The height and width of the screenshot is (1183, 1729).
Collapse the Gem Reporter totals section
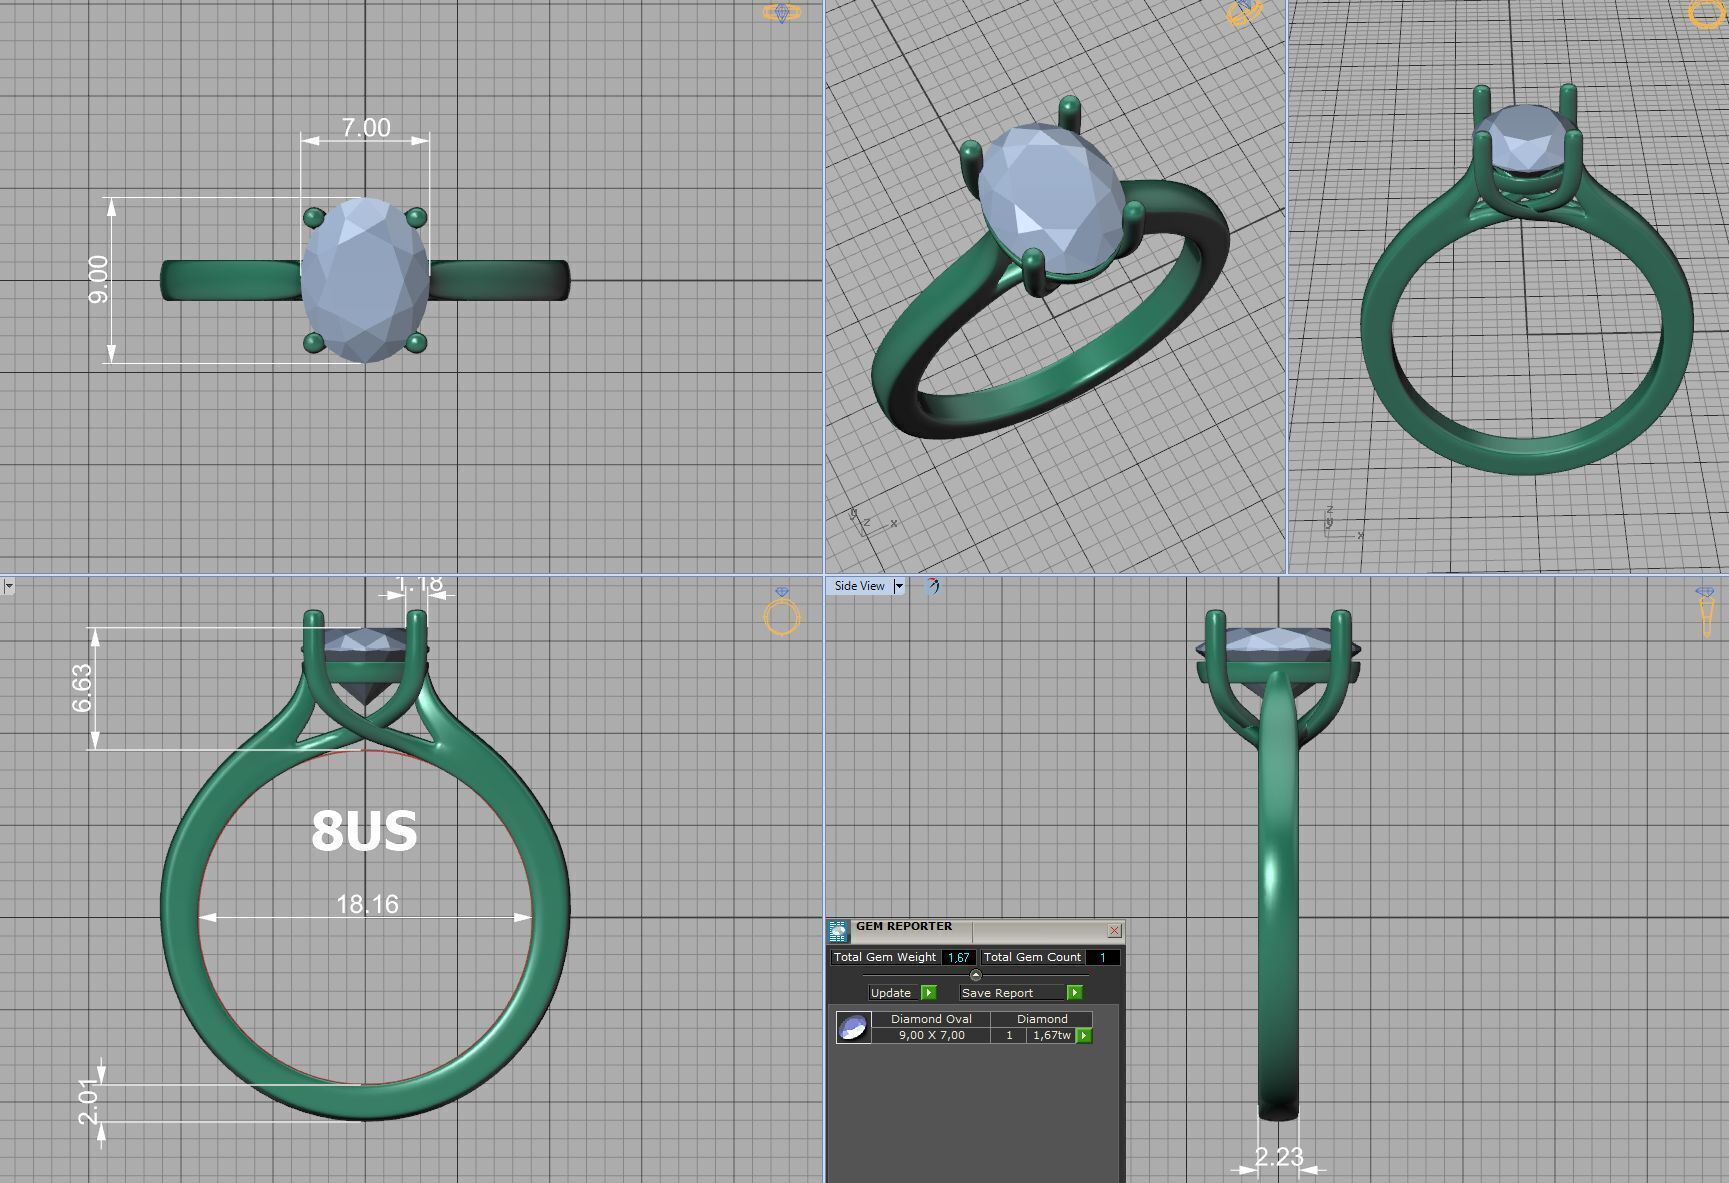pyautogui.click(x=976, y=975)
